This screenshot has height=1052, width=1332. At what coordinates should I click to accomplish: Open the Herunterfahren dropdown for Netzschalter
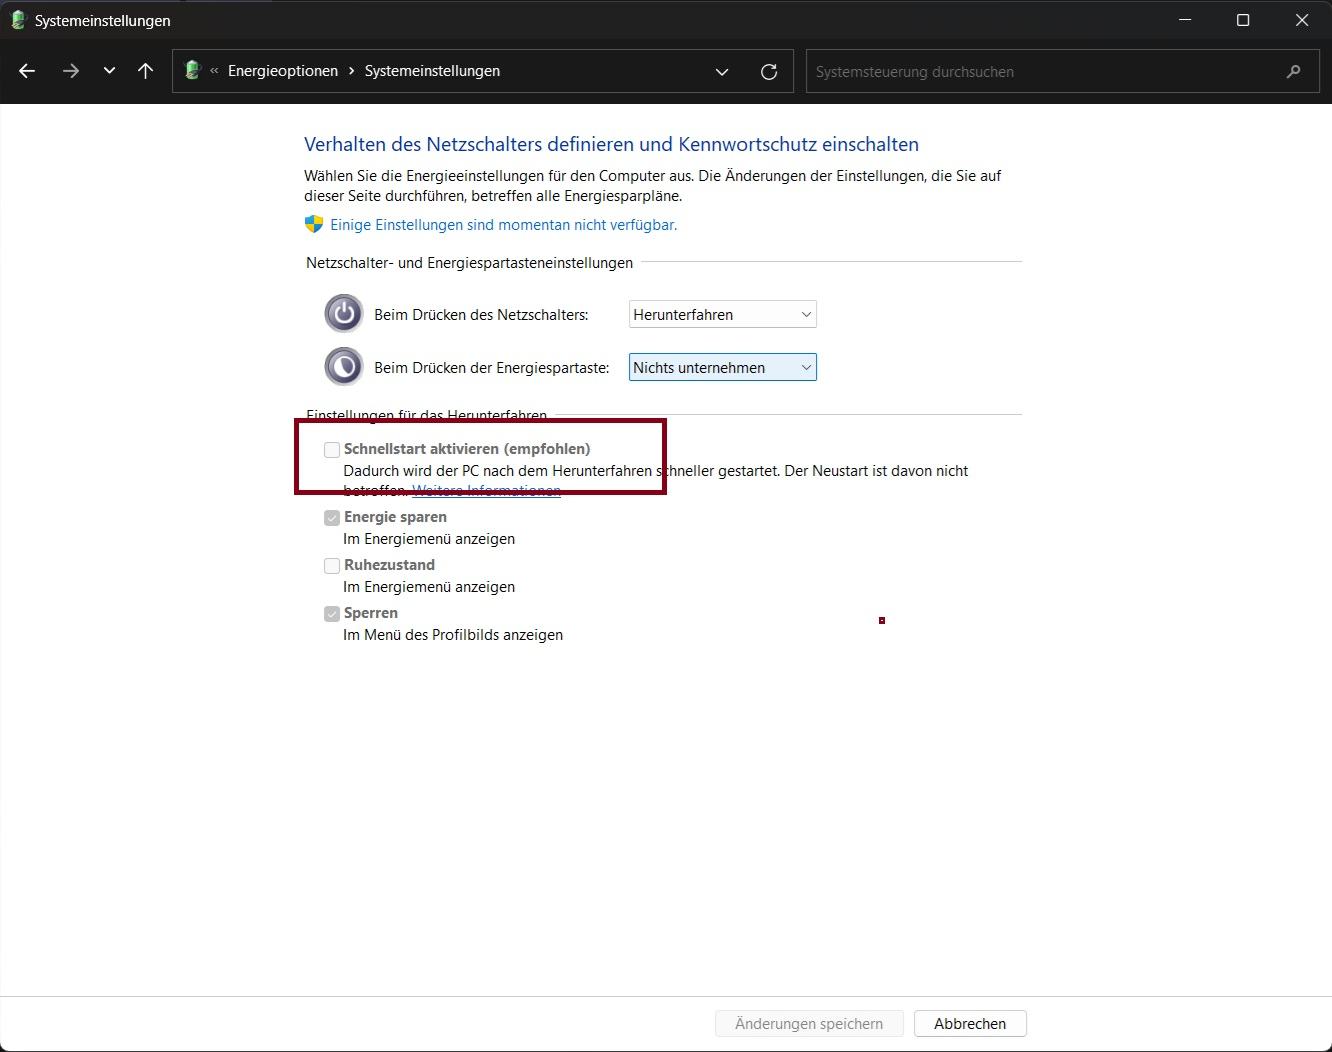[x=723, y=314]
